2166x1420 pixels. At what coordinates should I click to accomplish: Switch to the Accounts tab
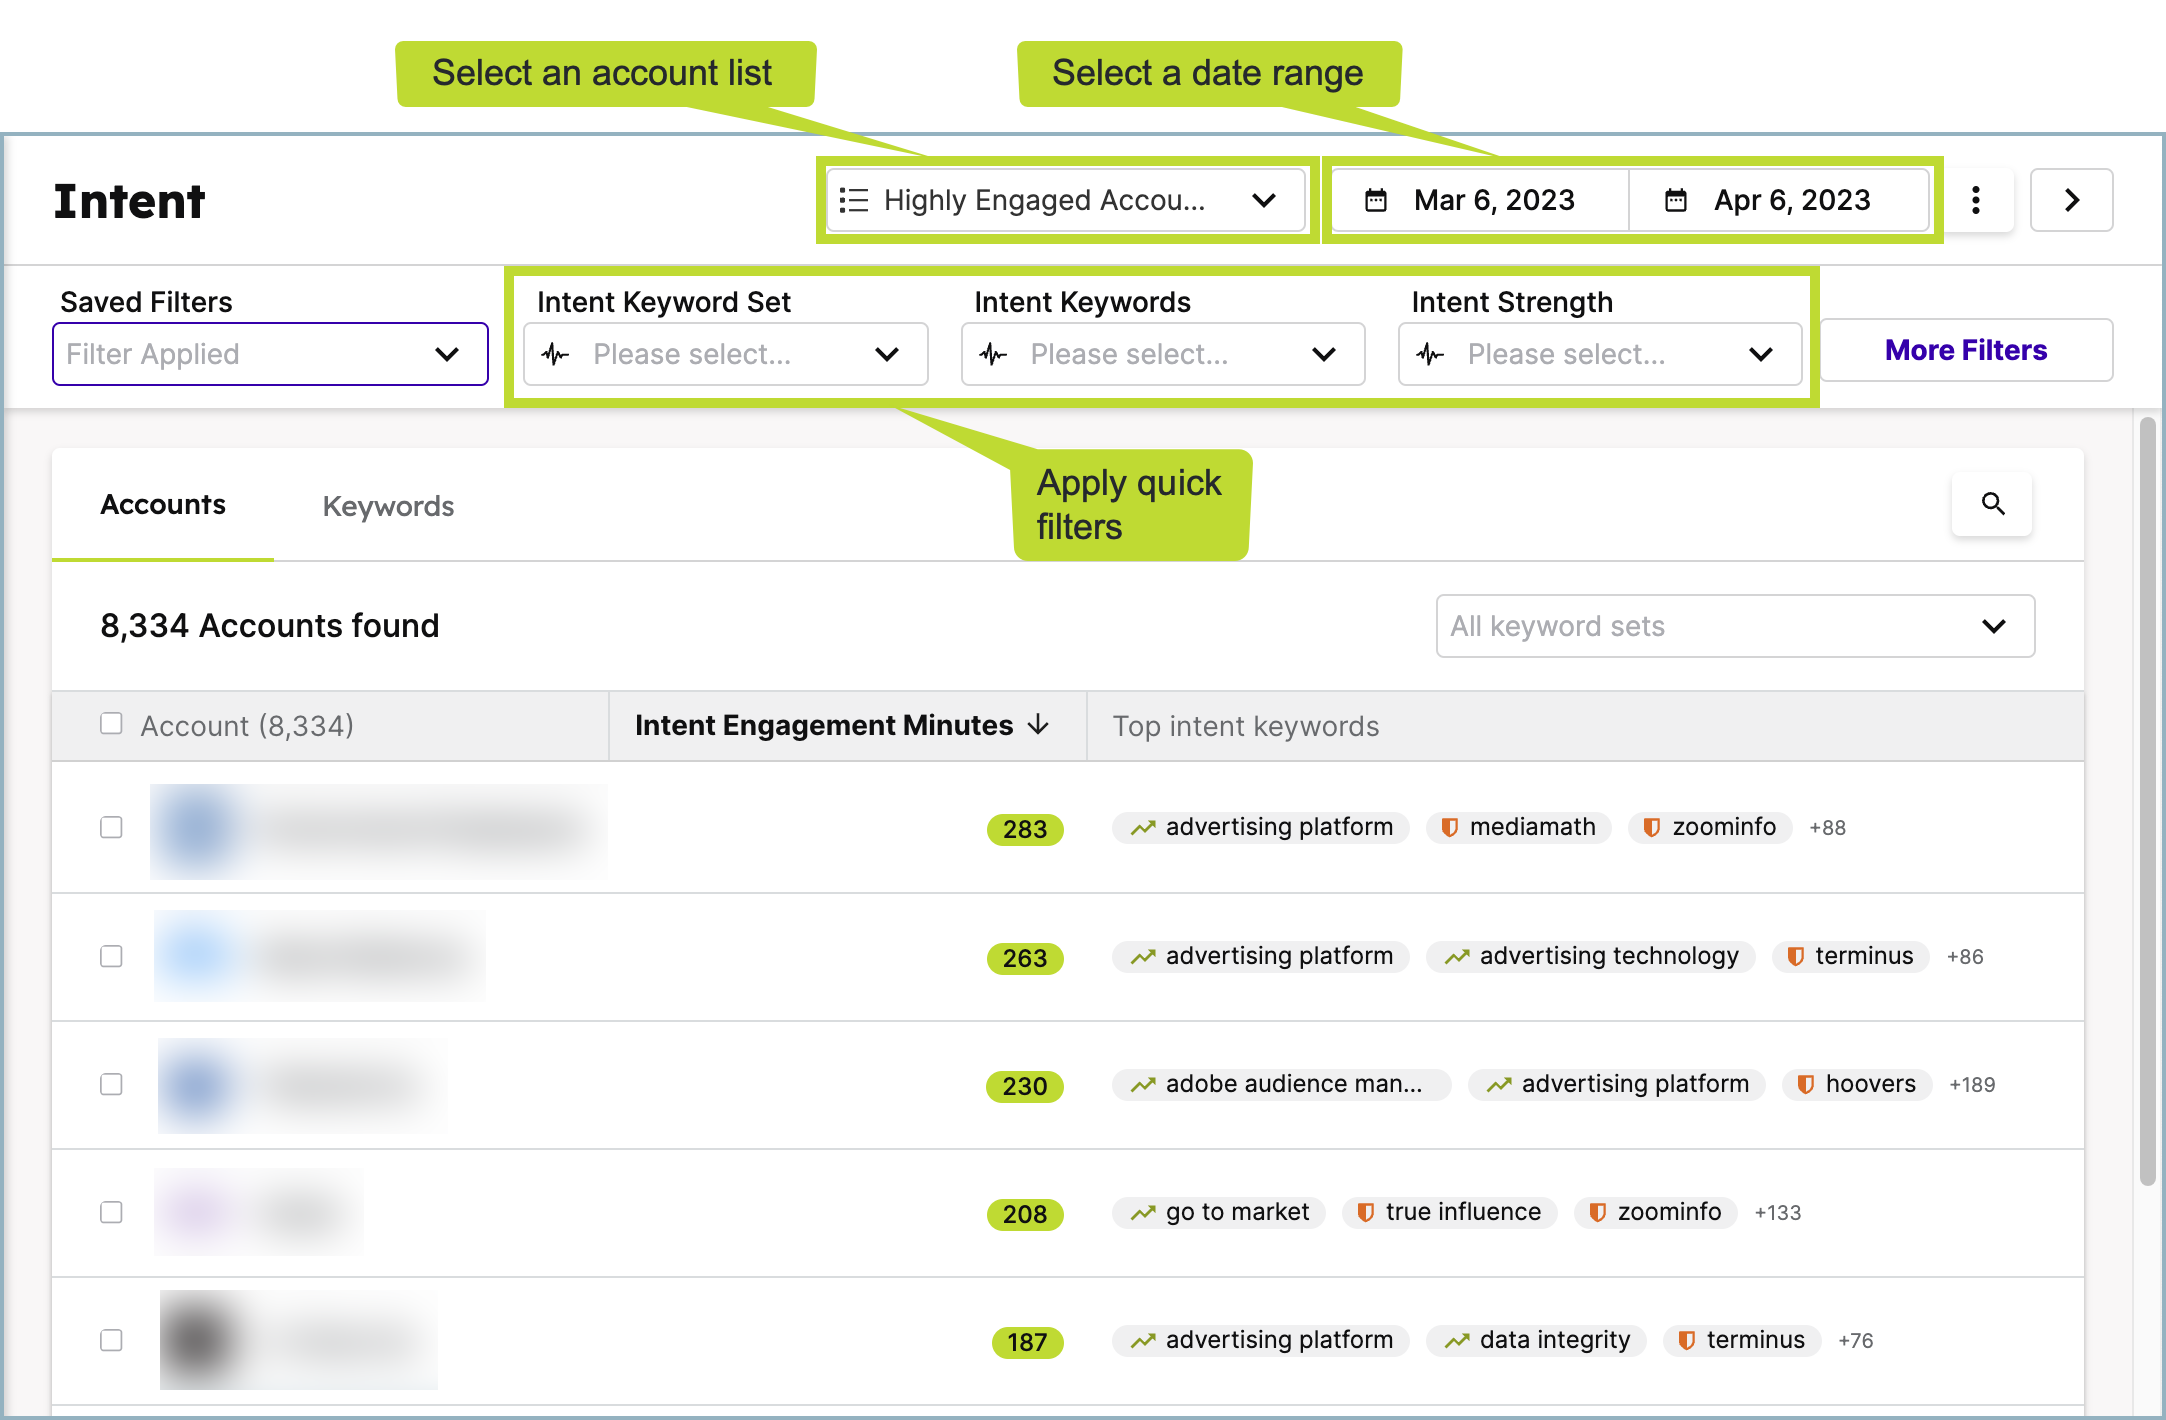pyautogui.click(x=163, y=505)
